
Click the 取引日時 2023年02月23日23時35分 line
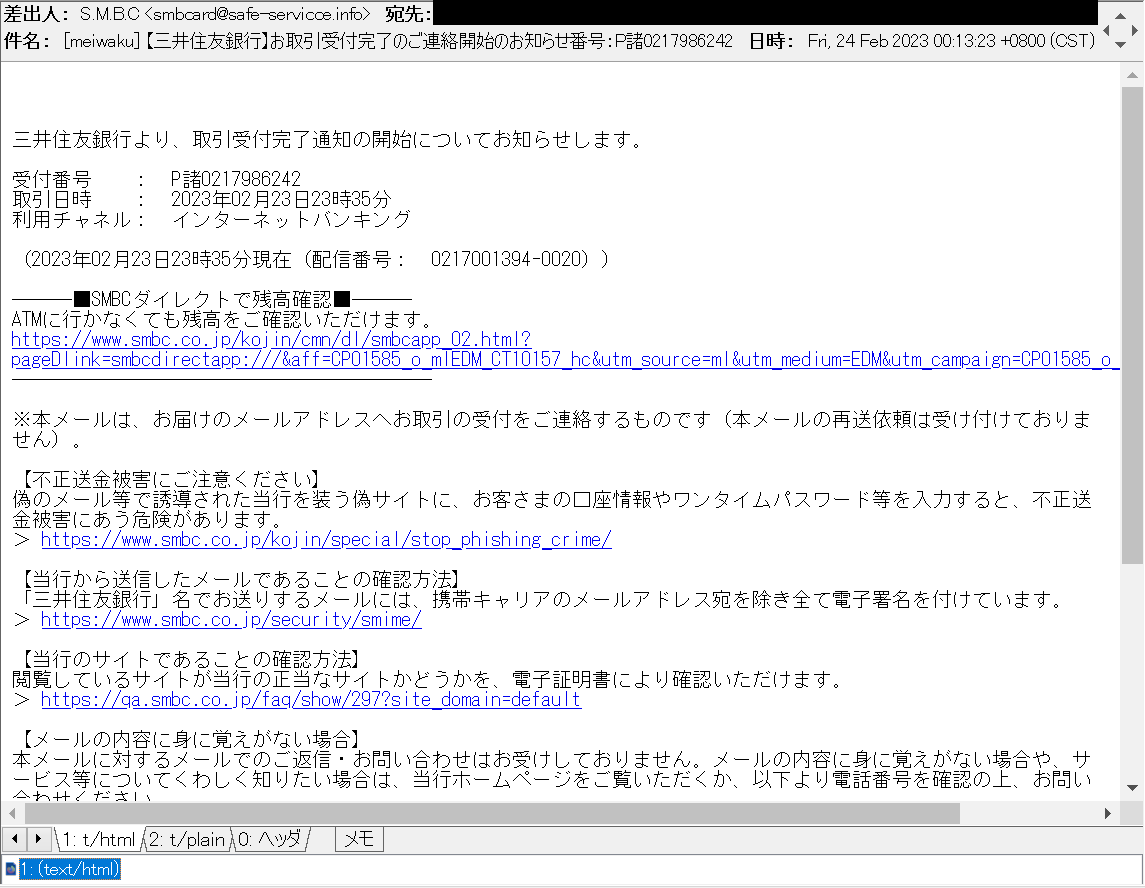(202, 199)
